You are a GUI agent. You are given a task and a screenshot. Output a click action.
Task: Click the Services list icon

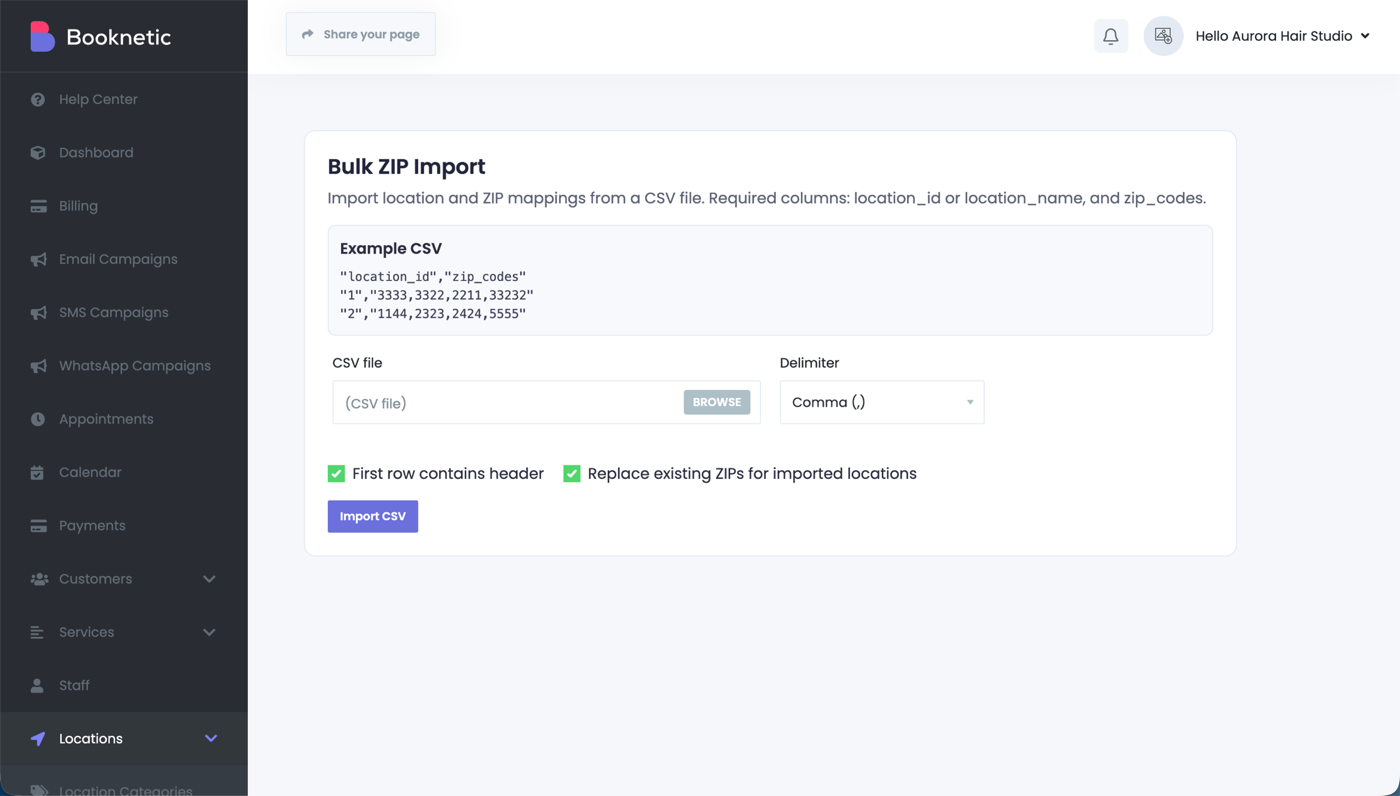click(x=37, y=632)
